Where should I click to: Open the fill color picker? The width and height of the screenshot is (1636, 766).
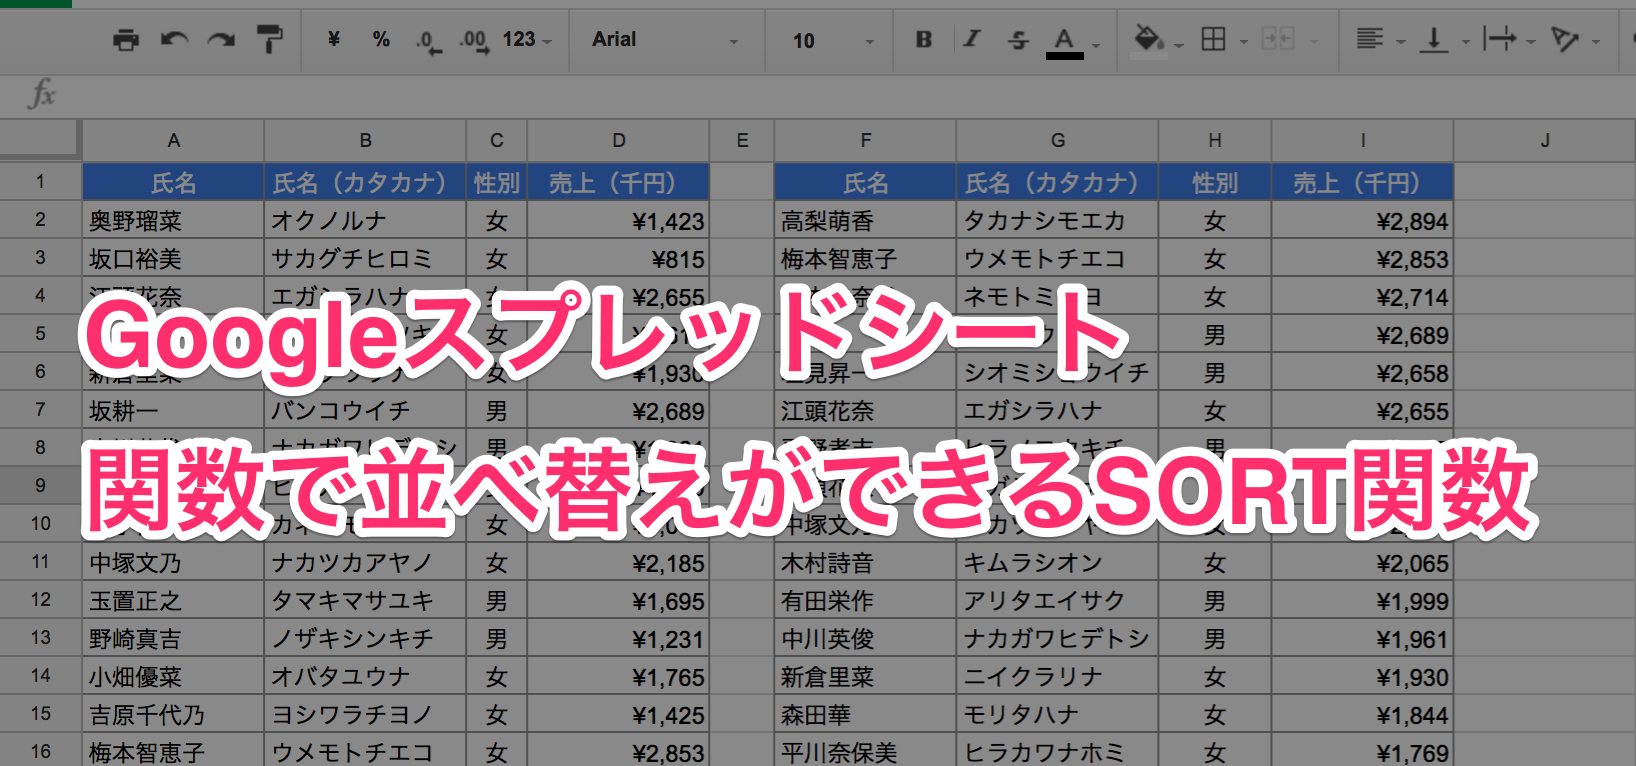[x=1149, y=41]
